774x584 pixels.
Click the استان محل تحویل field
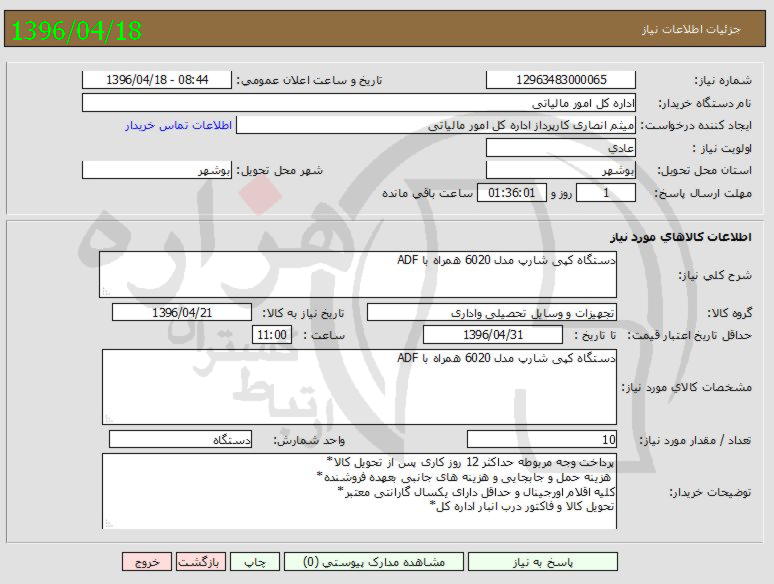click(560, 170)
